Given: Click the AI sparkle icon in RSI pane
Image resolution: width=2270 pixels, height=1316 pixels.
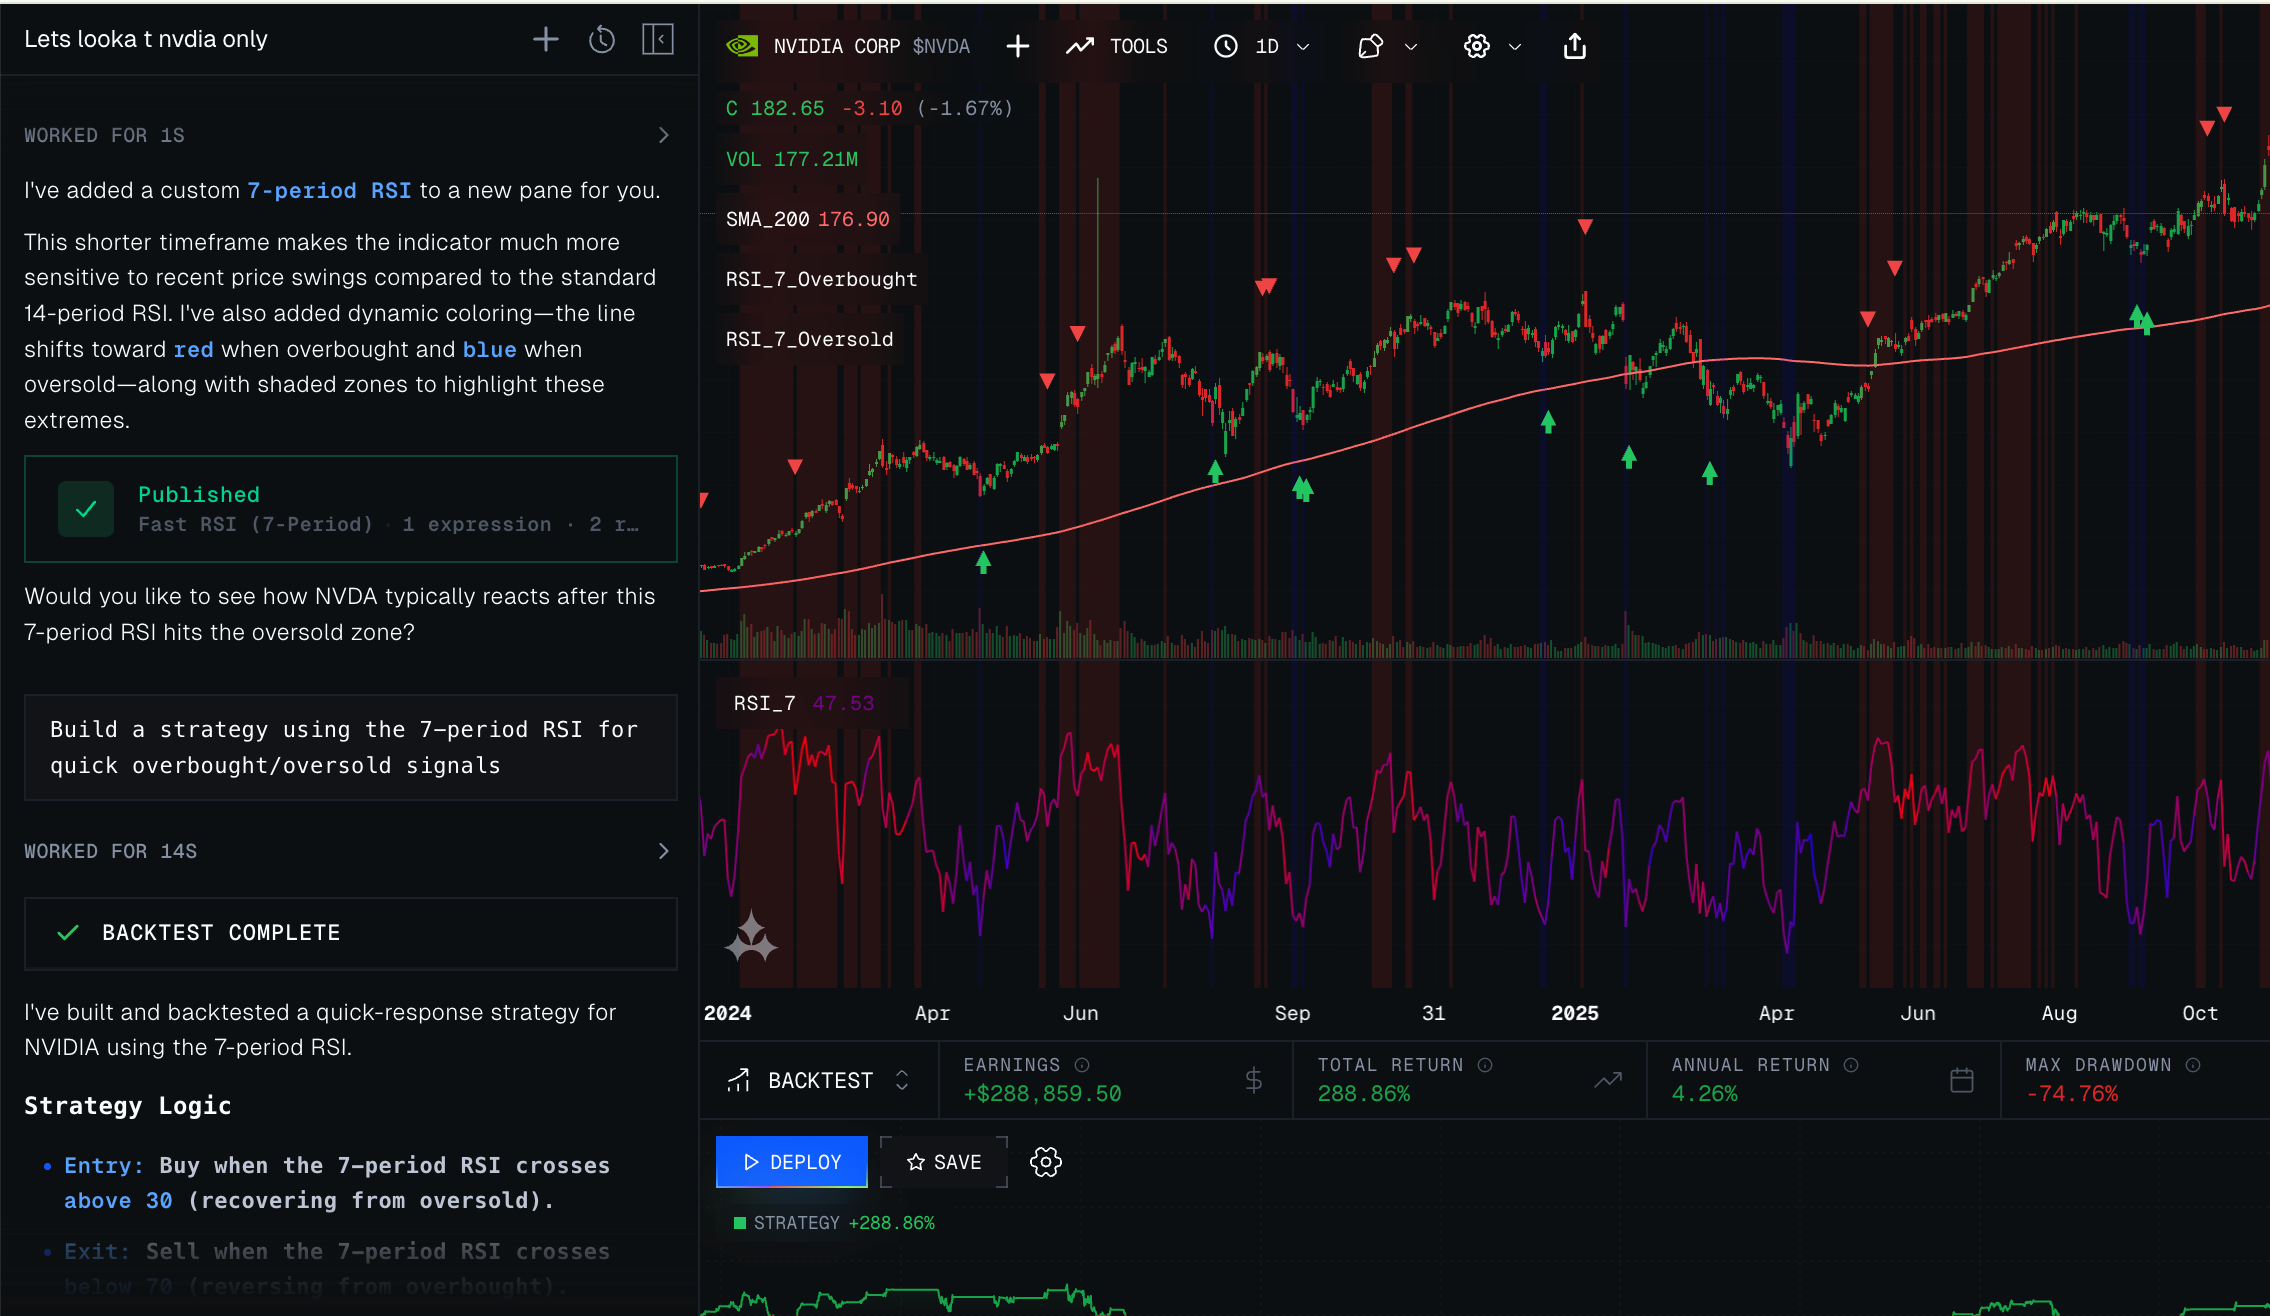Looking at the screenshot, I should (x=751, y=938).
